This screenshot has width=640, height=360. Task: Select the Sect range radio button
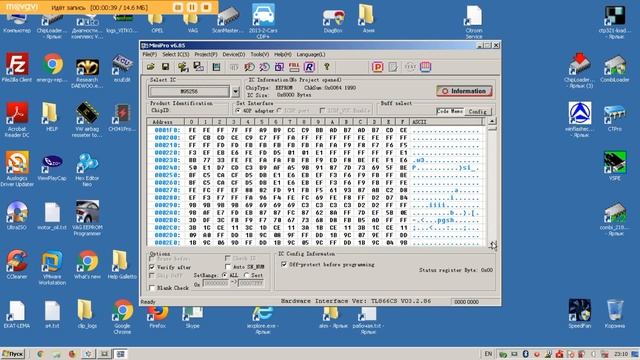(x=247, y=276)
